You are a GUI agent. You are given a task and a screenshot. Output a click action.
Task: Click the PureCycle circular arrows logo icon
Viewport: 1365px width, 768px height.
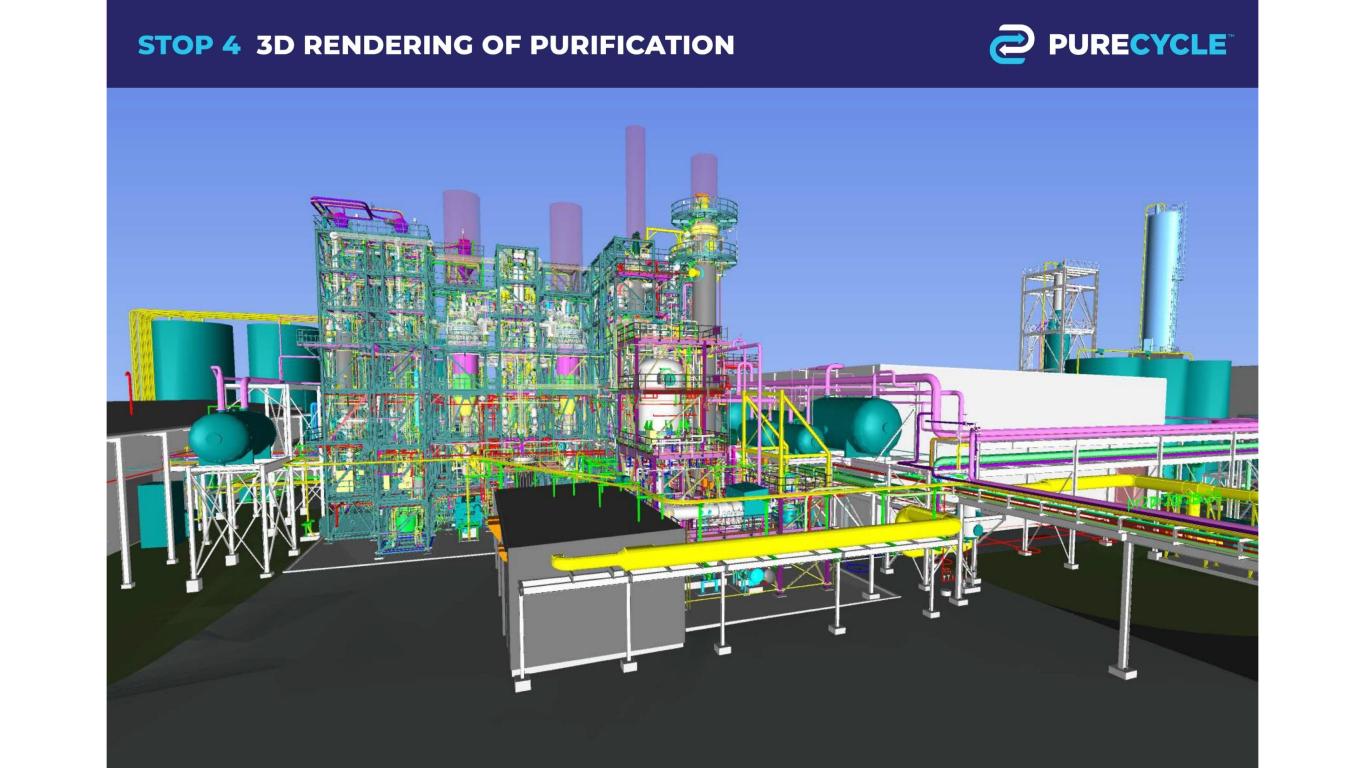[1012, 45]
